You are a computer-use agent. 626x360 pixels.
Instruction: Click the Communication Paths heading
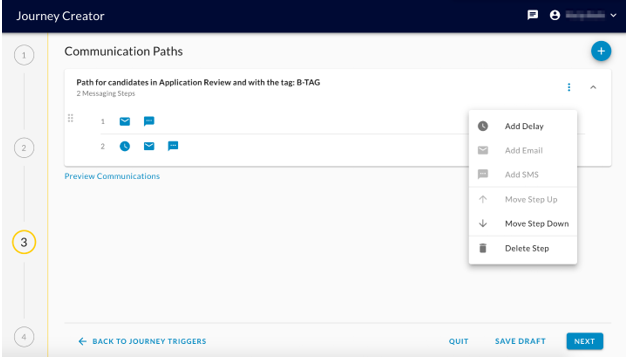123,51
